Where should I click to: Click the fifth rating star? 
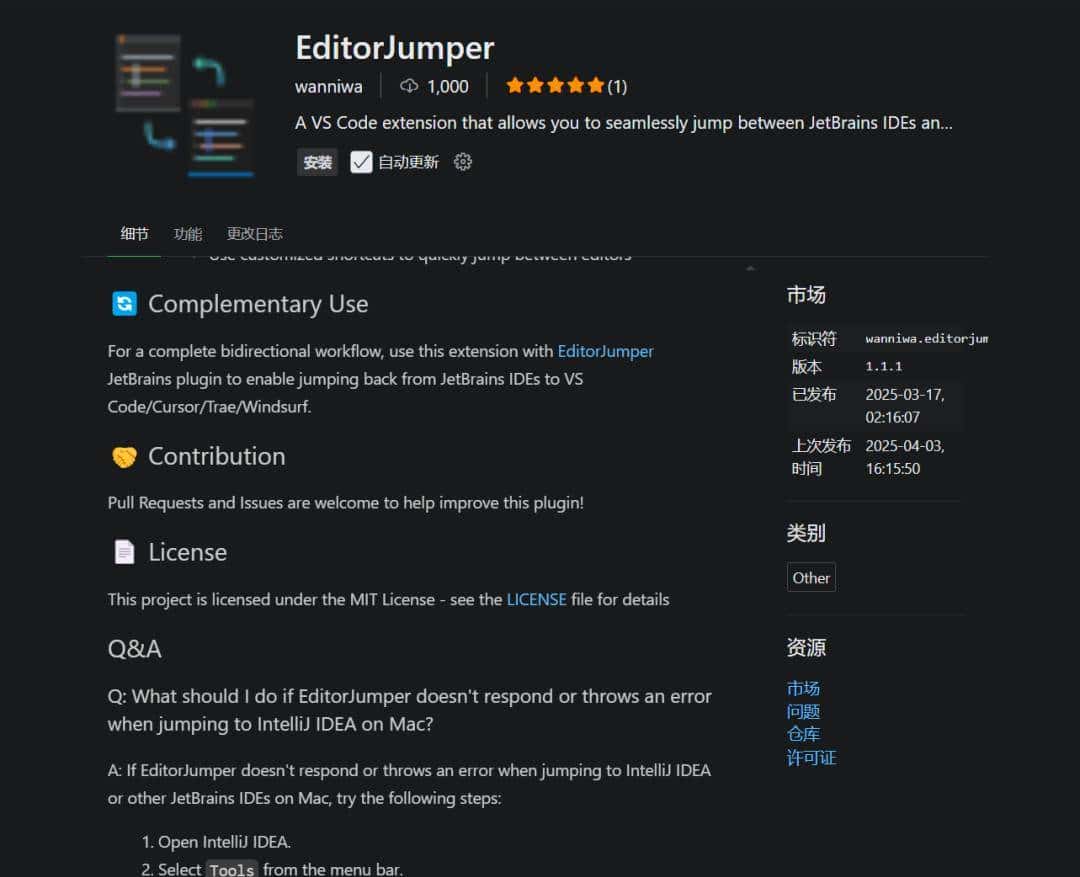point(596,86)
